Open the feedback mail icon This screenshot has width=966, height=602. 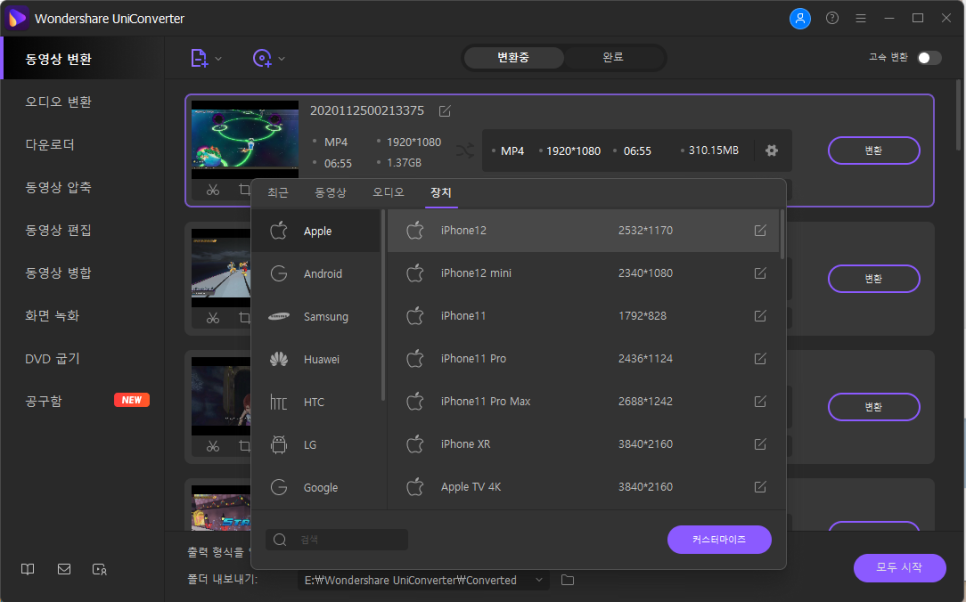(64, 569)
